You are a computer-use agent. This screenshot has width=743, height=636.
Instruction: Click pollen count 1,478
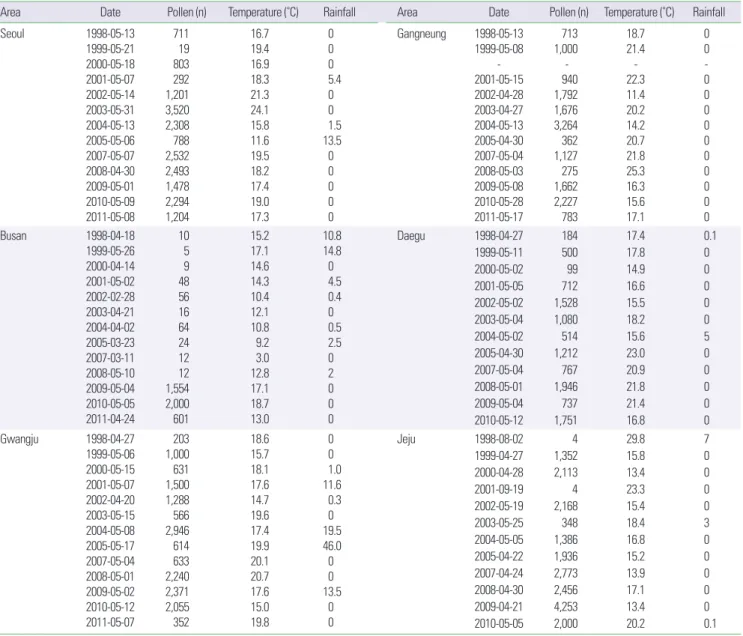pyautogui.click(x=177, y=187)
